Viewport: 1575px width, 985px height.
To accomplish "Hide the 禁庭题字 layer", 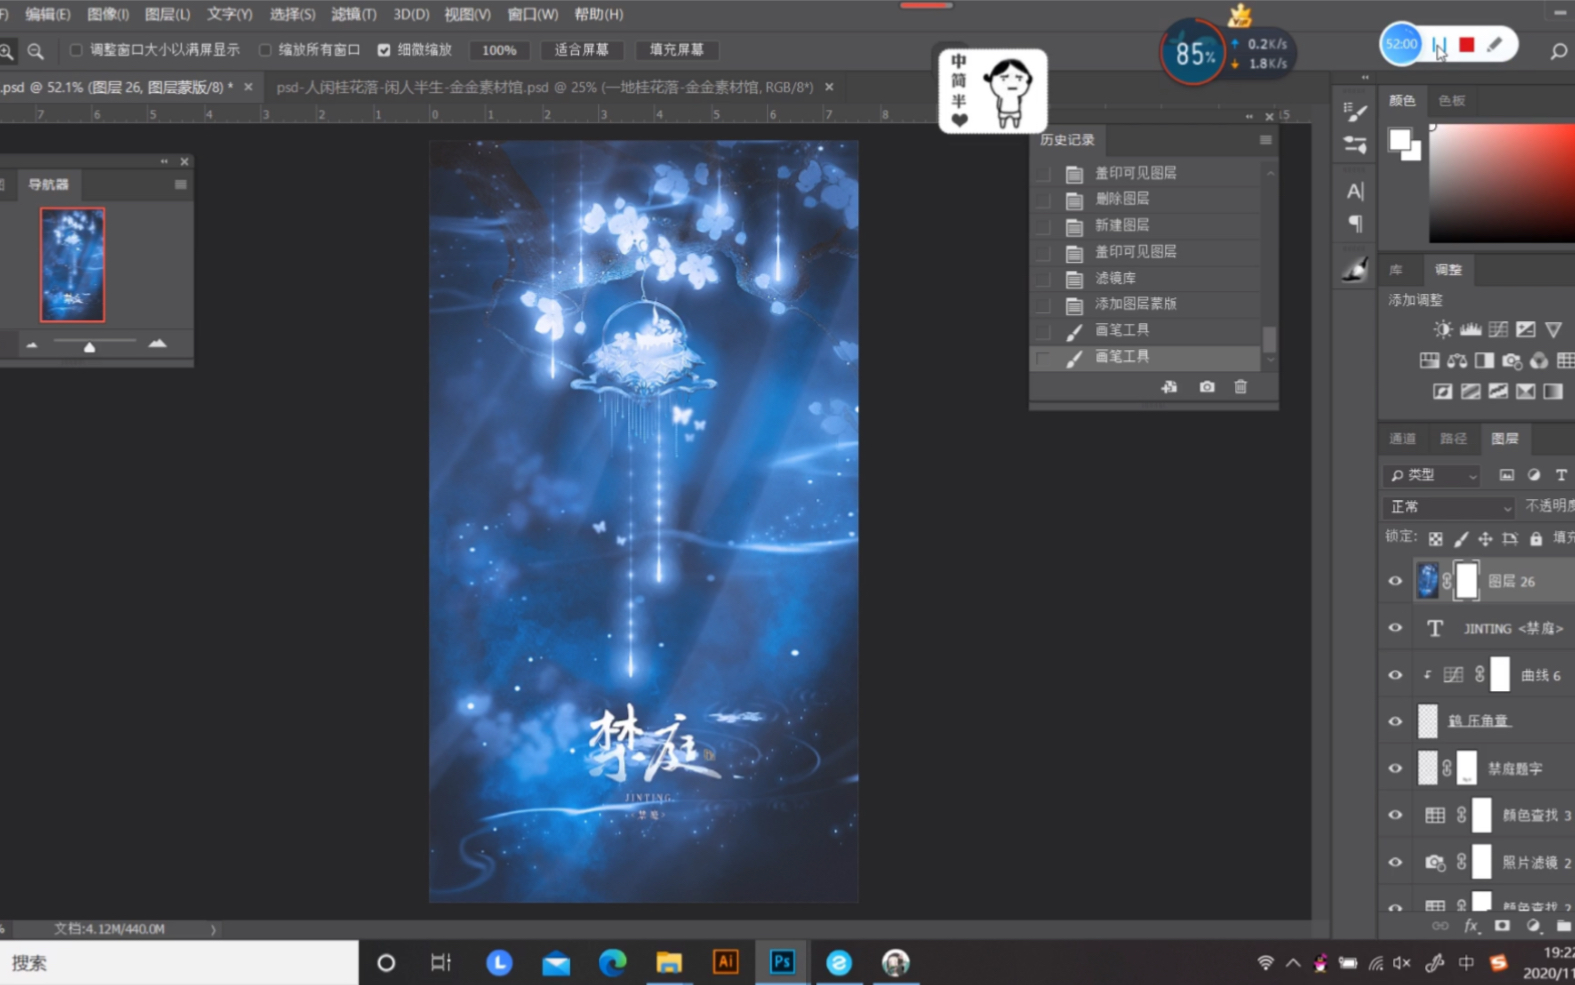I will [1395, 768].
